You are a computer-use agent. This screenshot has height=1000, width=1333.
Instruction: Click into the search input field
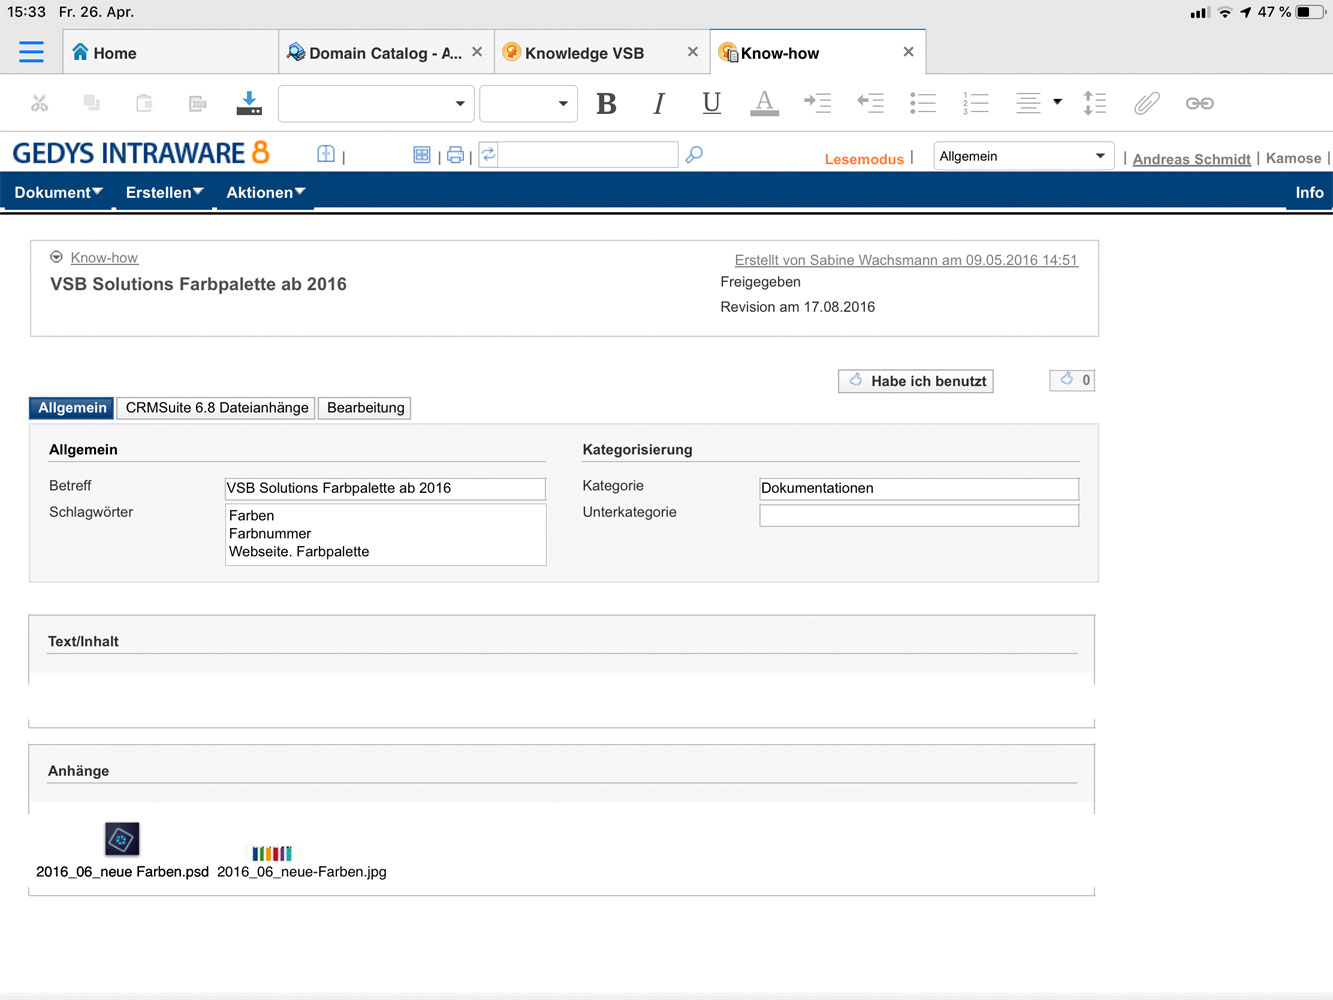tap(588, 154)
